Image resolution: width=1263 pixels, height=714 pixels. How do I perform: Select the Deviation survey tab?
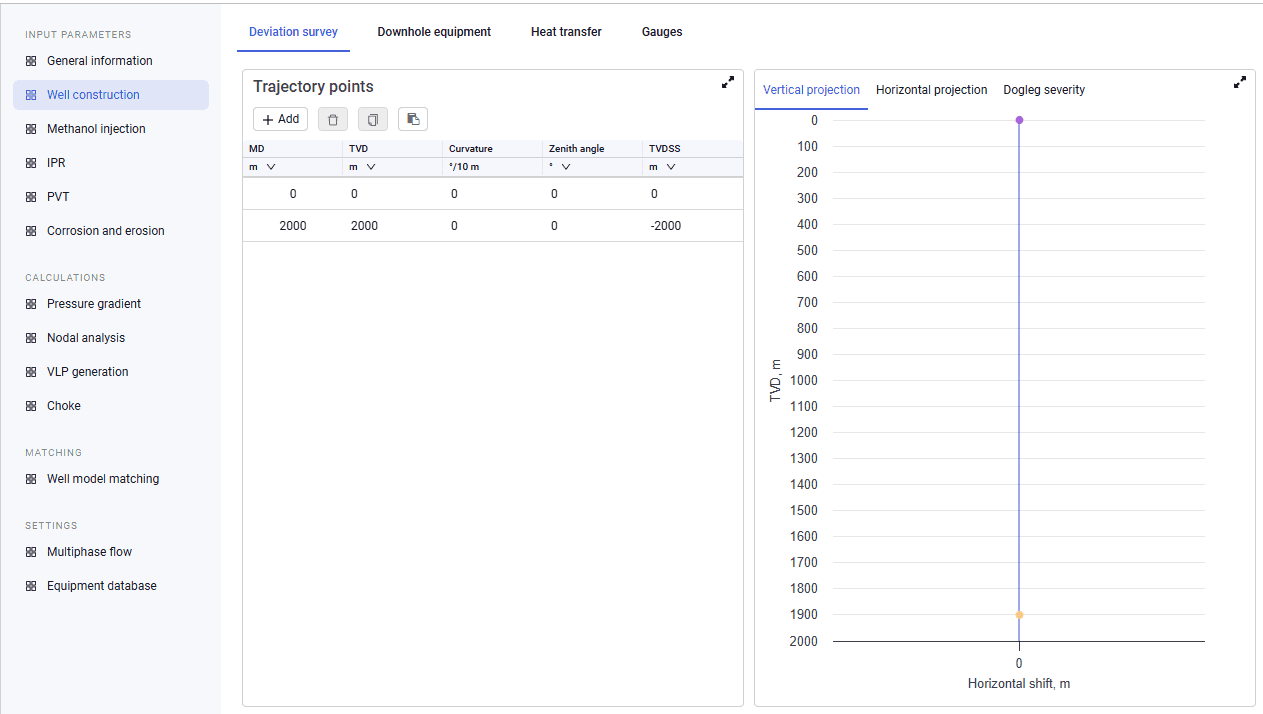[293, 32]
